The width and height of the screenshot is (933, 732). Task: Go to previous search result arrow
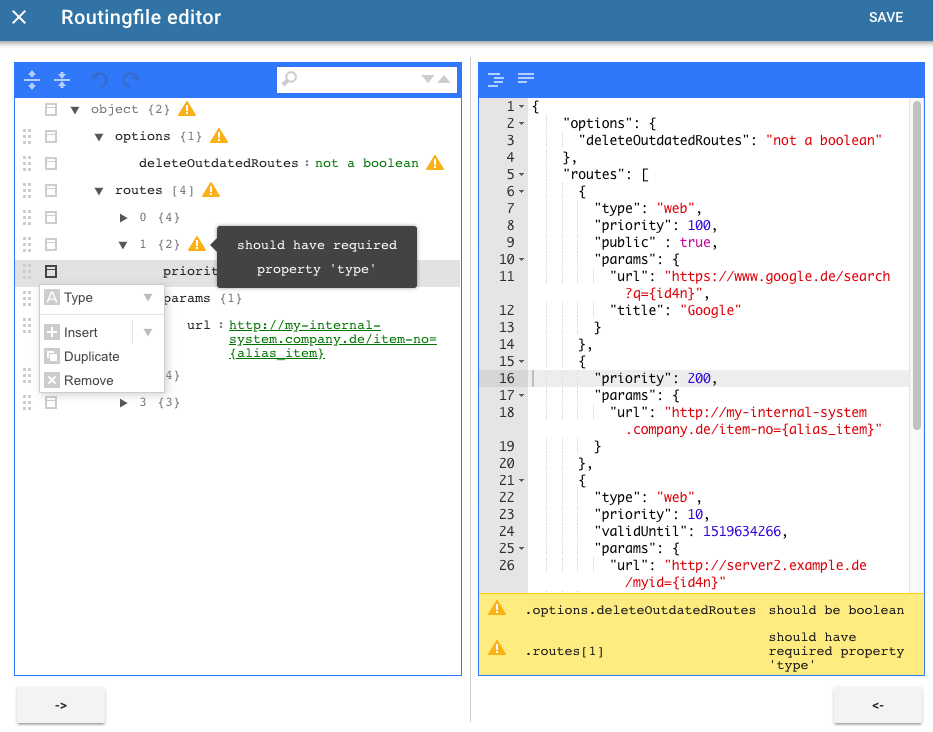[x=444, y=79]
